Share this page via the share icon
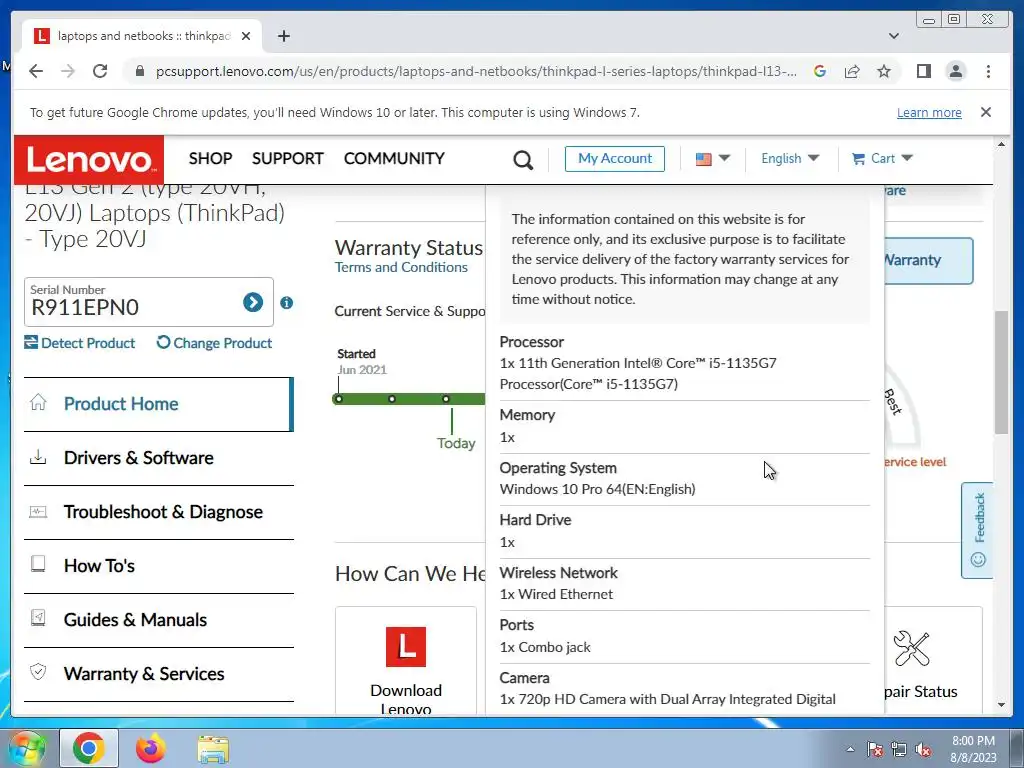This screenshot has width=1024, height=768. [x=852, y=71]
